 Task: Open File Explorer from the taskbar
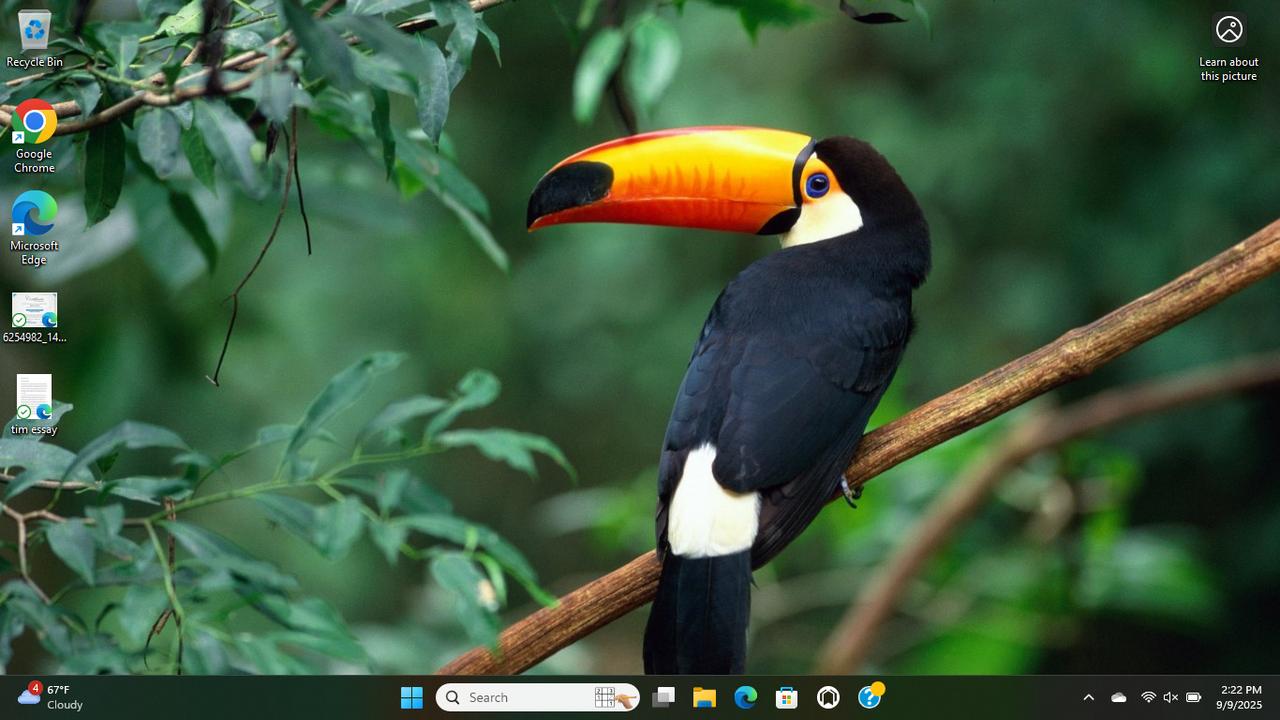pos(704,697)
